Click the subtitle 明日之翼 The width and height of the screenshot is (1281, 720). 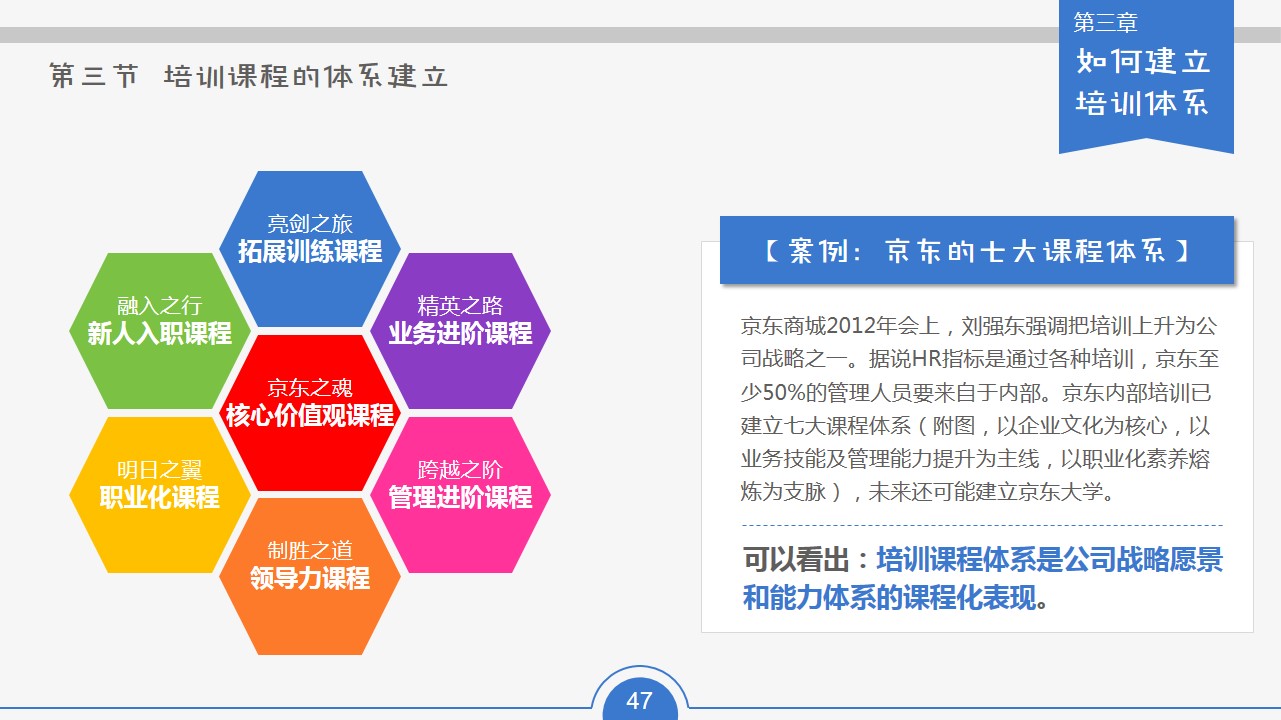click(159, 470)
